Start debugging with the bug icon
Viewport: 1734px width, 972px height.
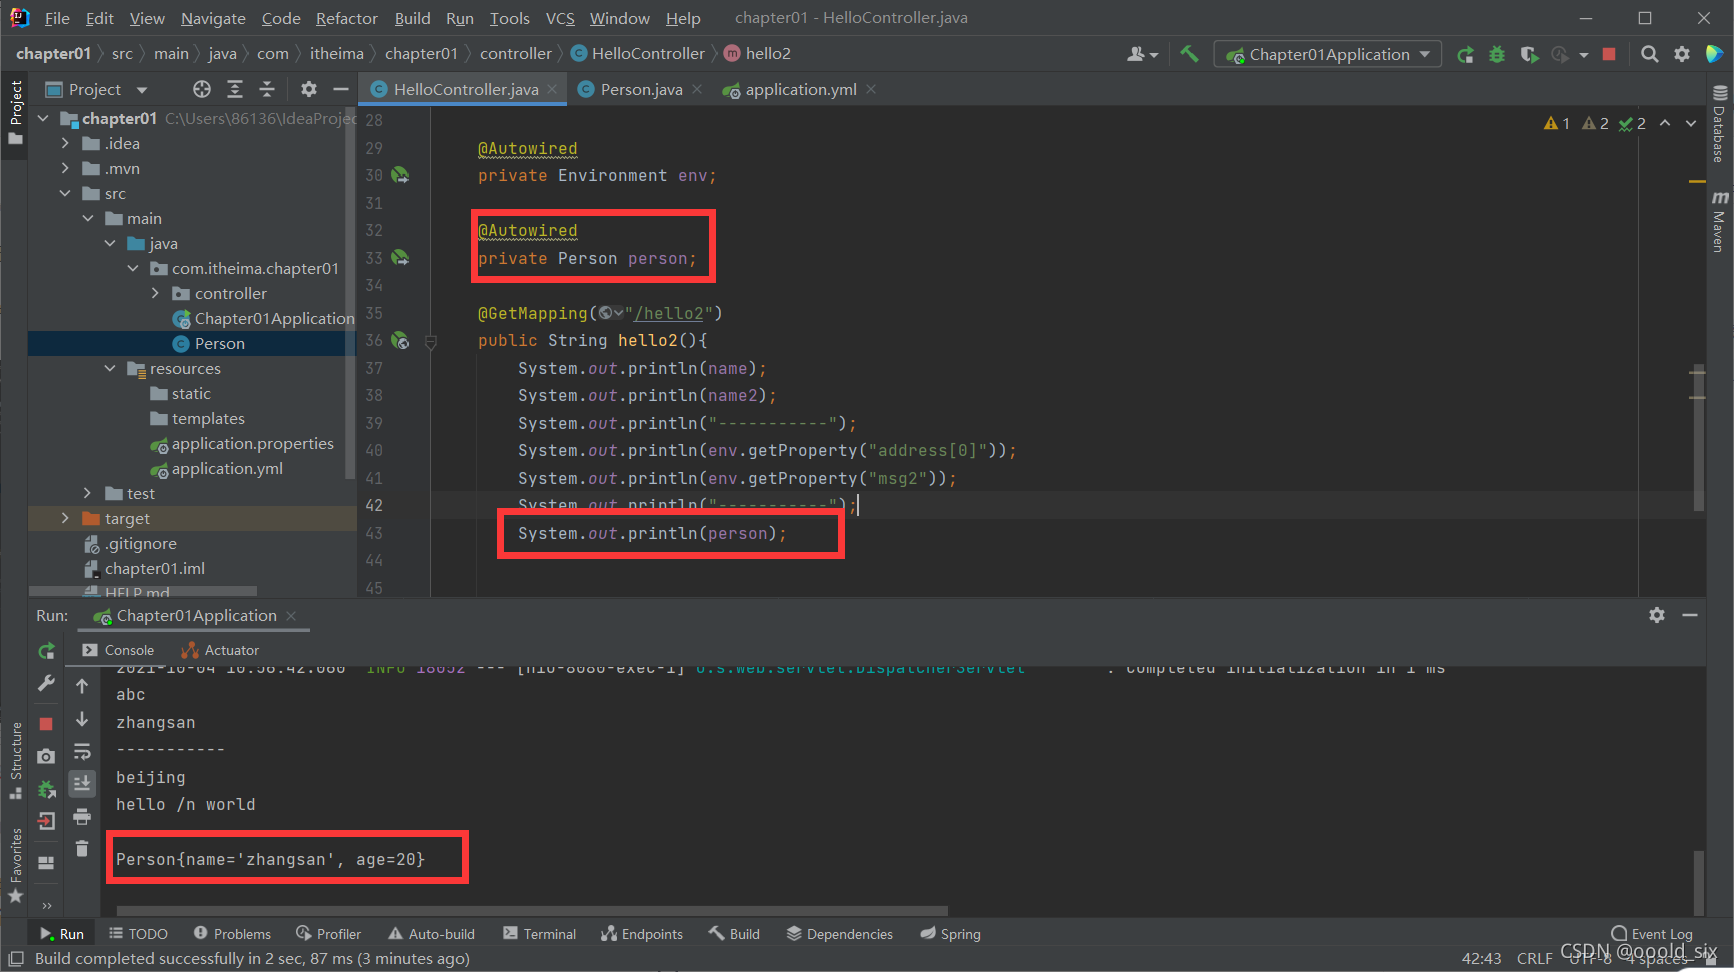coord(1497,54)
